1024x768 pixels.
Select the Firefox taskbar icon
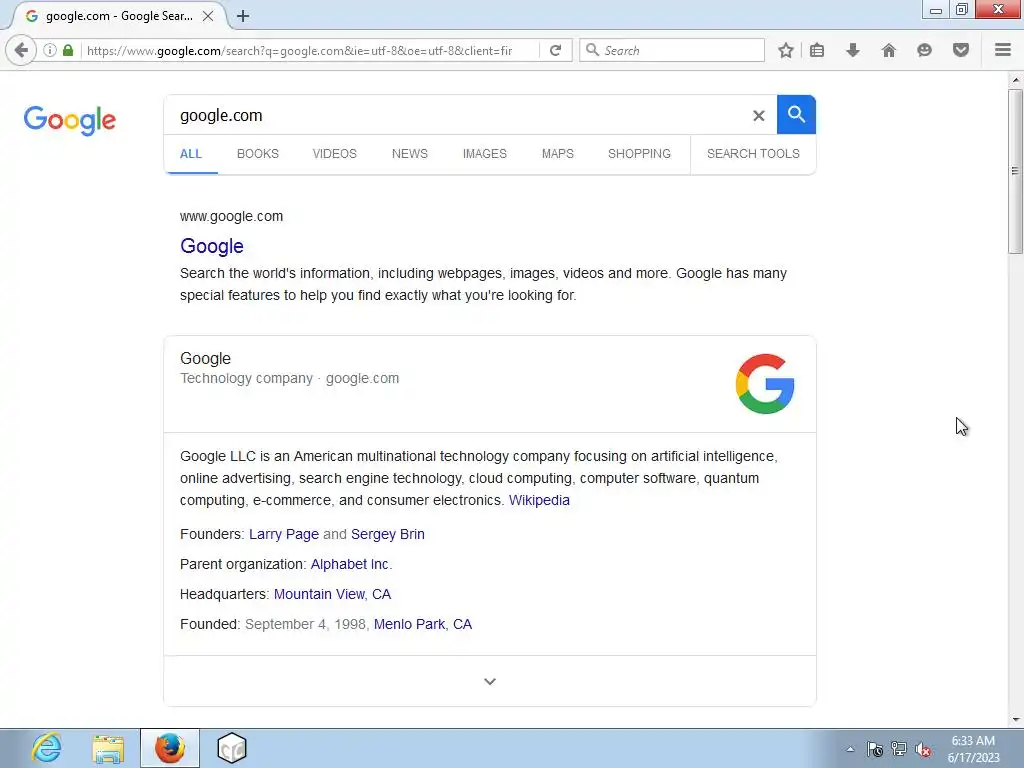[170, 748]
